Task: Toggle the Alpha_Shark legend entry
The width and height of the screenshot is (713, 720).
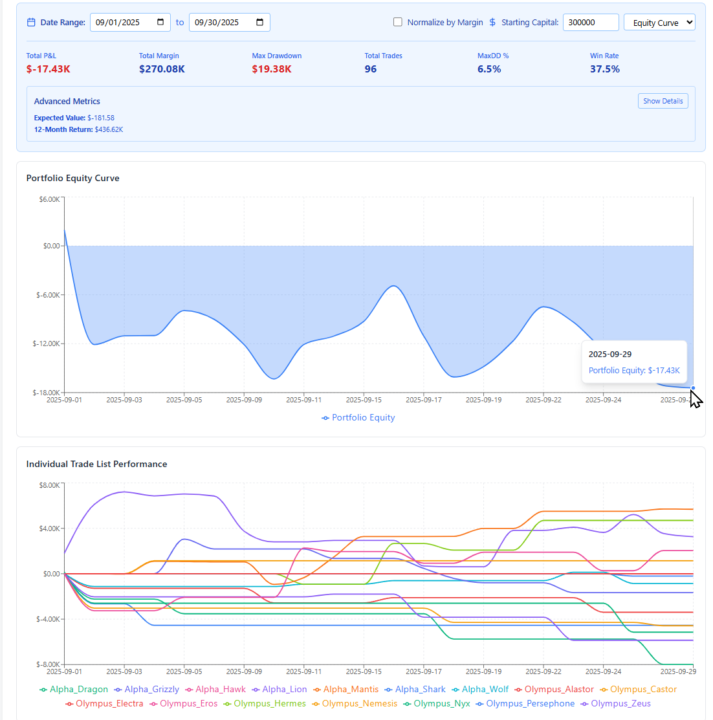Action: pos(419,689)
